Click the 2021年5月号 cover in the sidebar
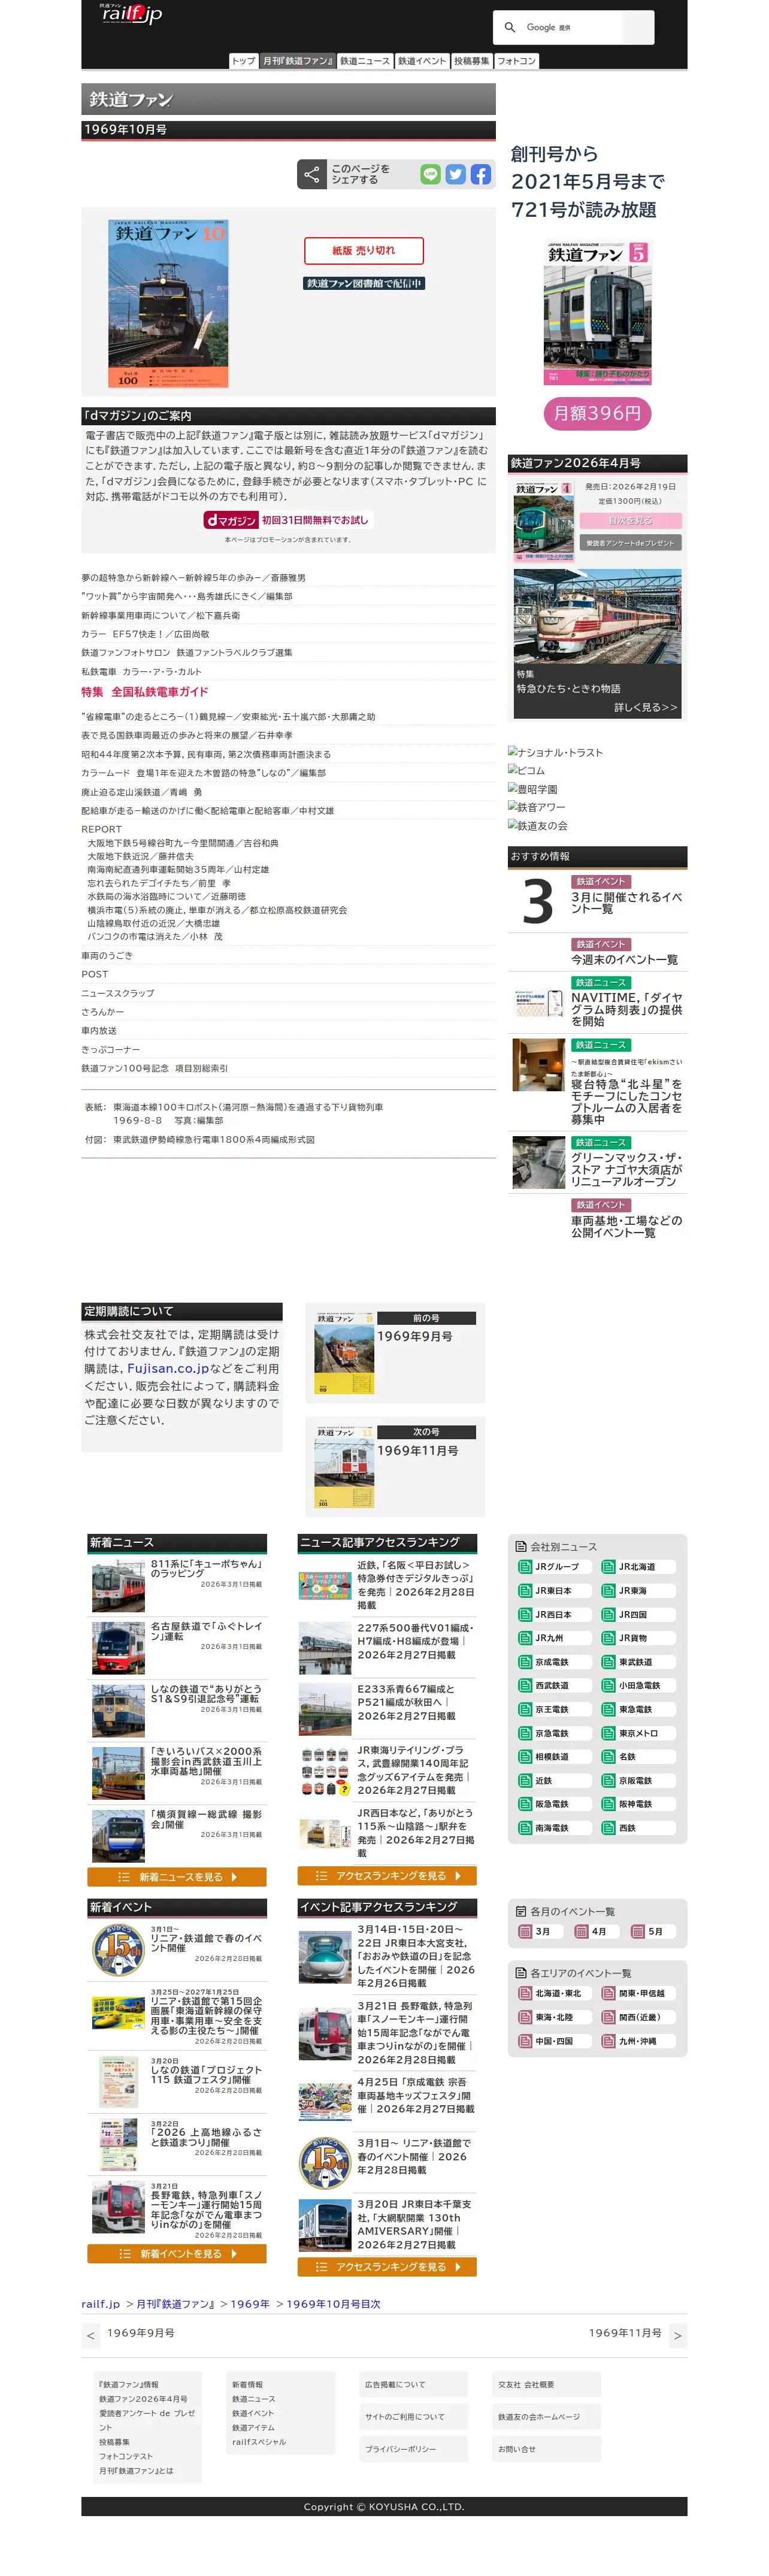Image resolution: width=769 pixels, height=2576 pixels. pyautogui.click(x=597, y=314)
